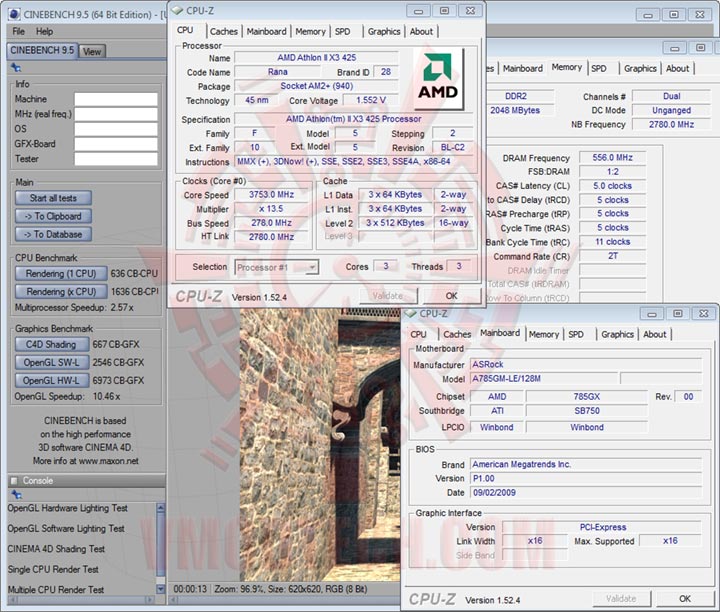Click Validate in front CPU-Z window

388,296
